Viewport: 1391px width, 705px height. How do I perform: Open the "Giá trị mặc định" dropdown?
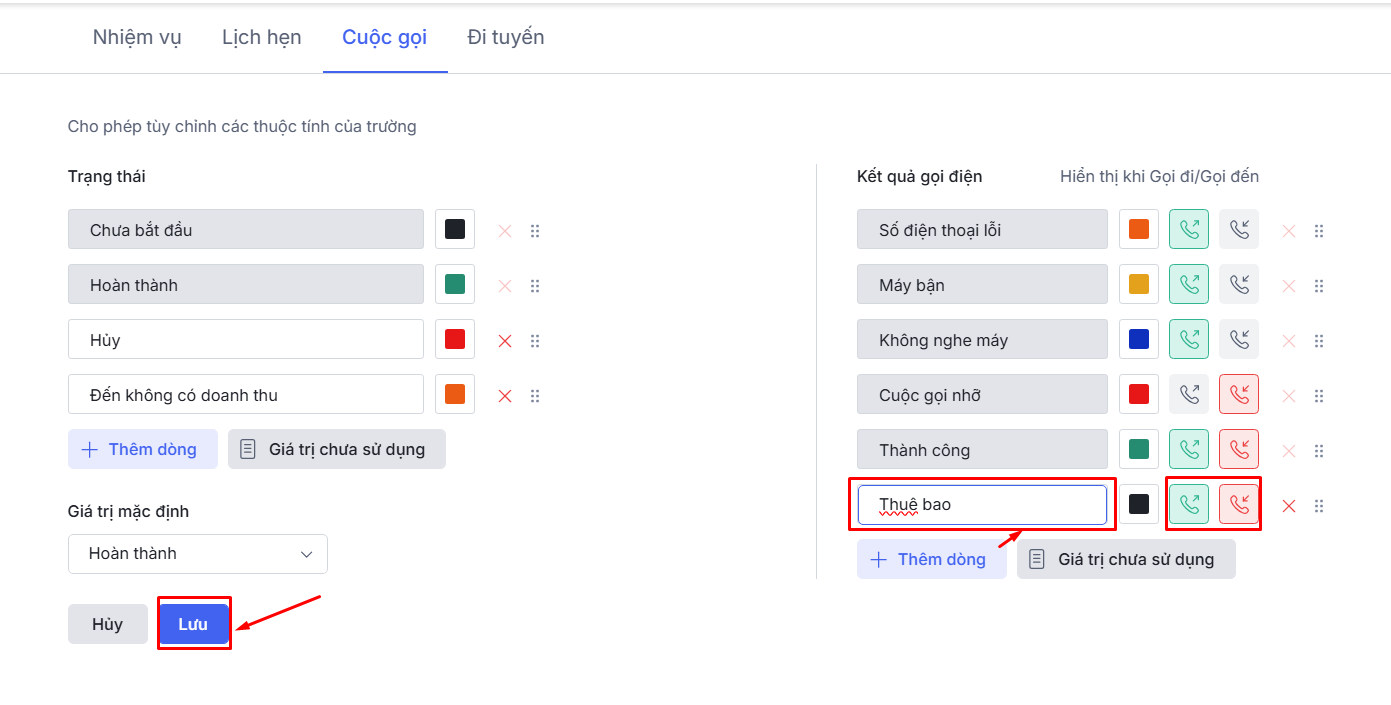(198, 554)
